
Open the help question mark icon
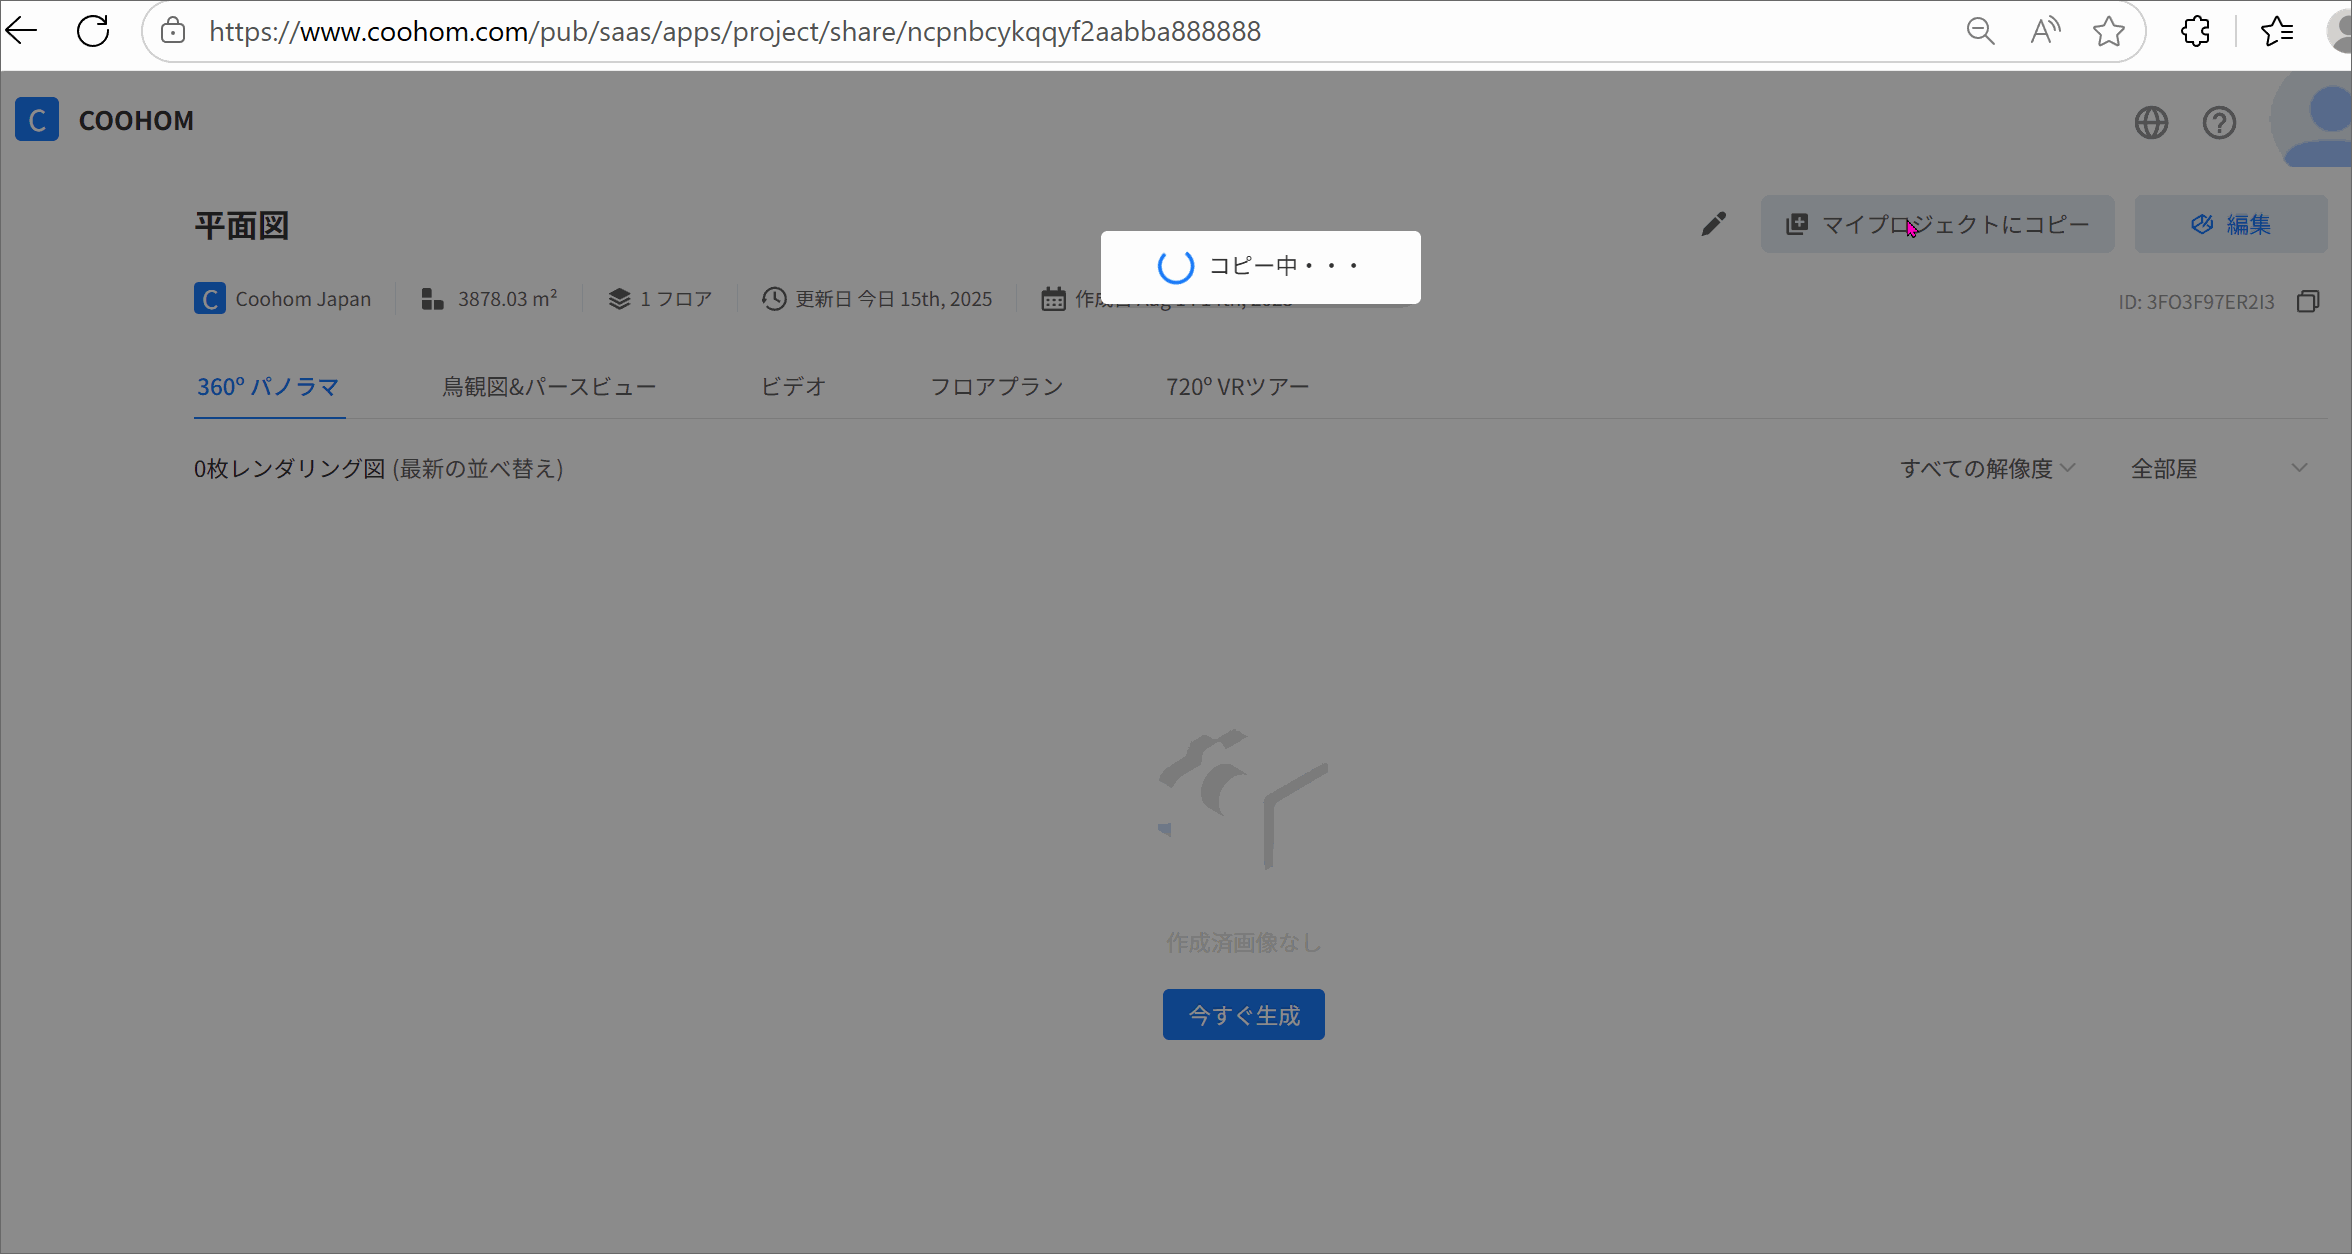(2219, 123)
